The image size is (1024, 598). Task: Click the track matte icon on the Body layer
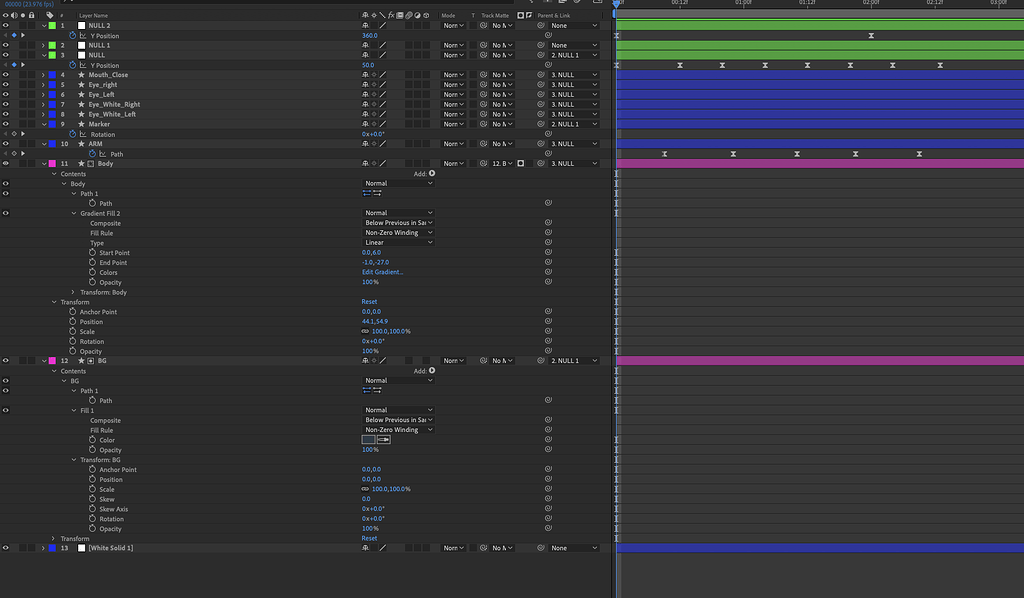tap(519, 163)
